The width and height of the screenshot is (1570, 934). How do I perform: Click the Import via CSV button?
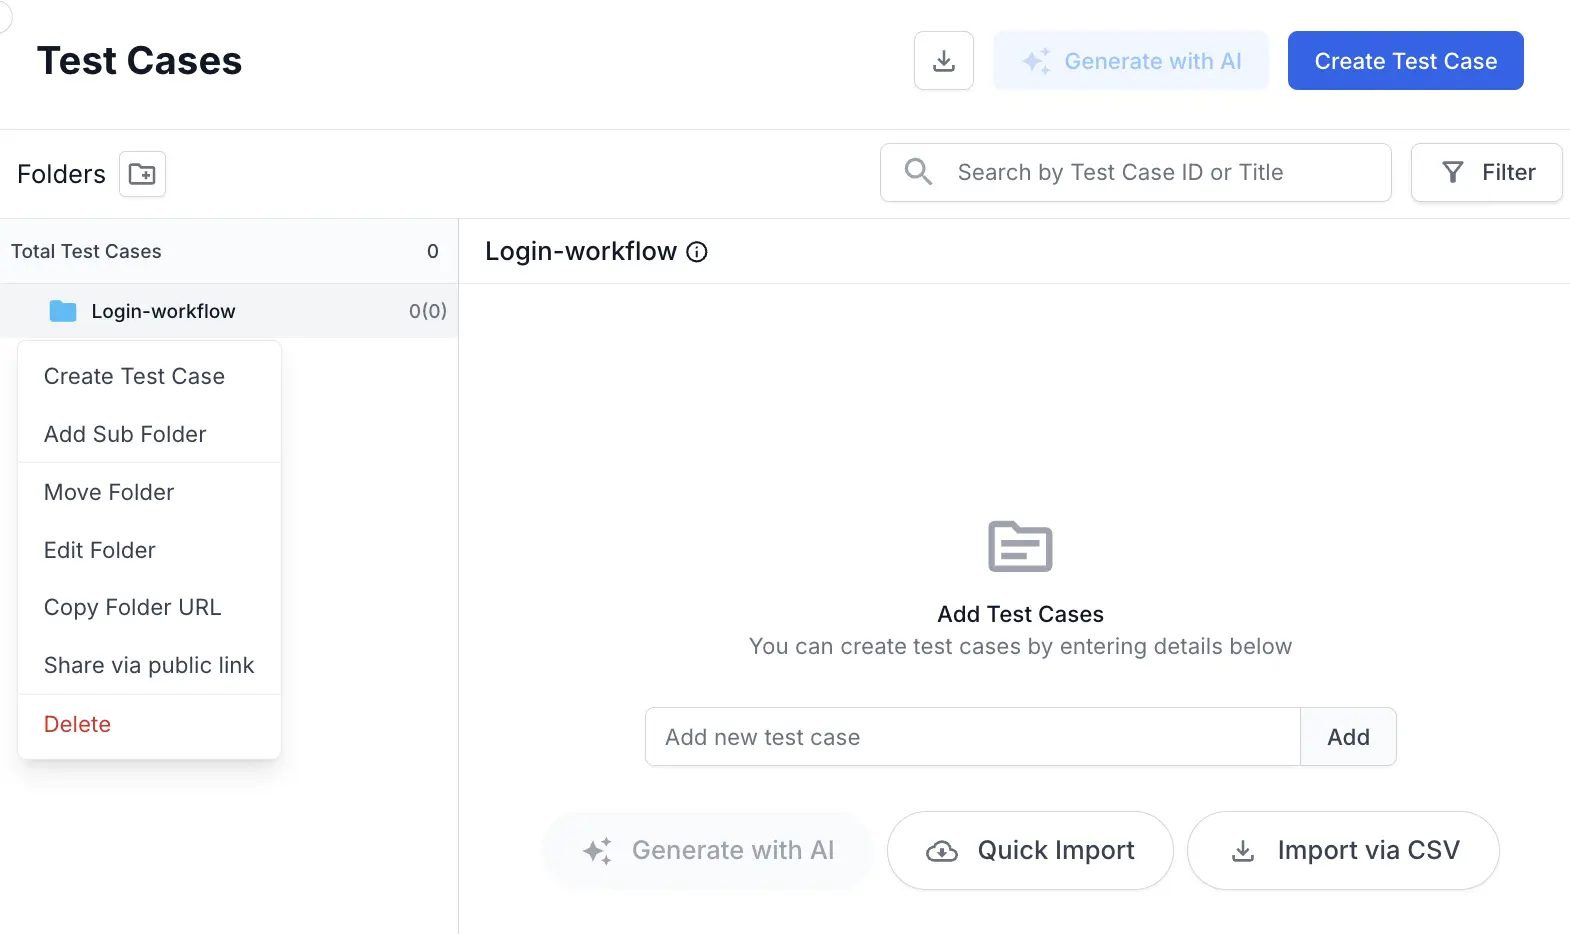pos(1343,850)
